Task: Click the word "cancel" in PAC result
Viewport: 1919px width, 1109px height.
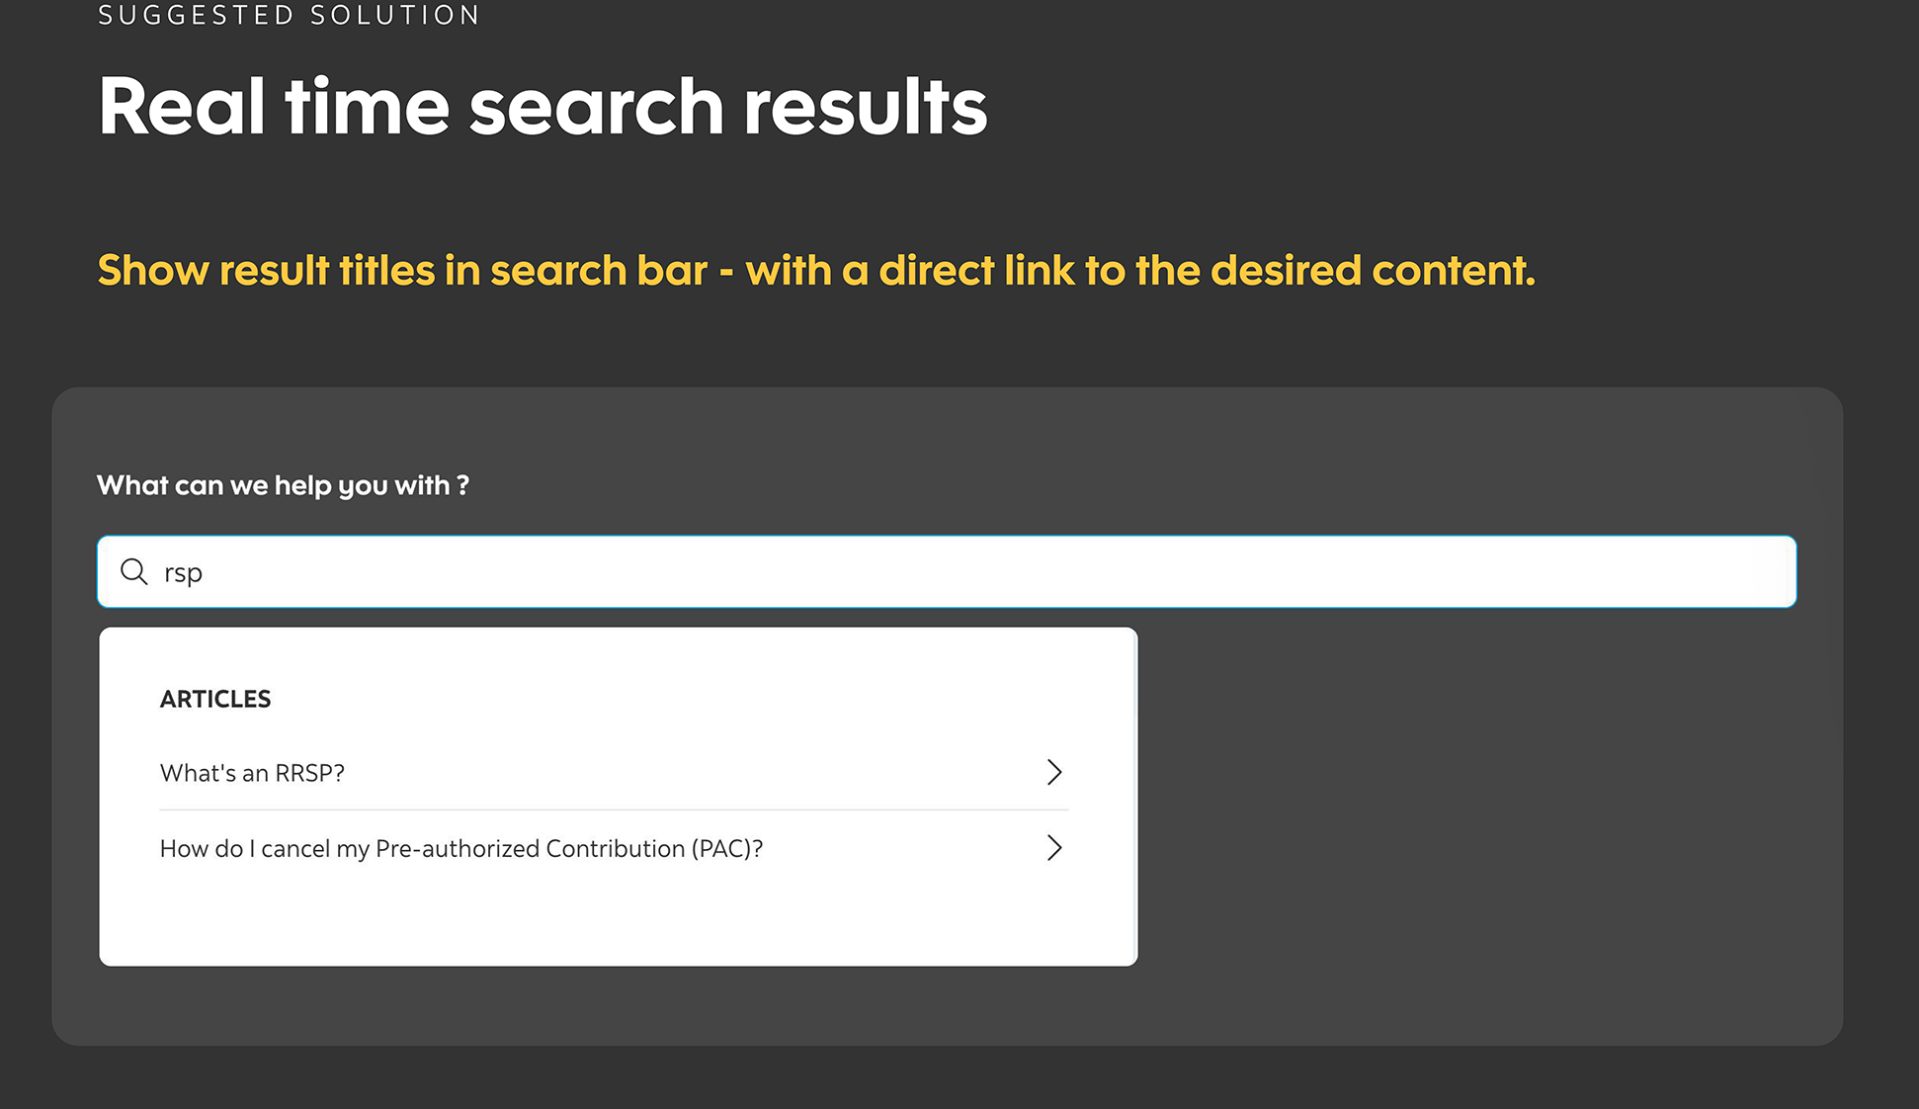Action: pos(295,849)
